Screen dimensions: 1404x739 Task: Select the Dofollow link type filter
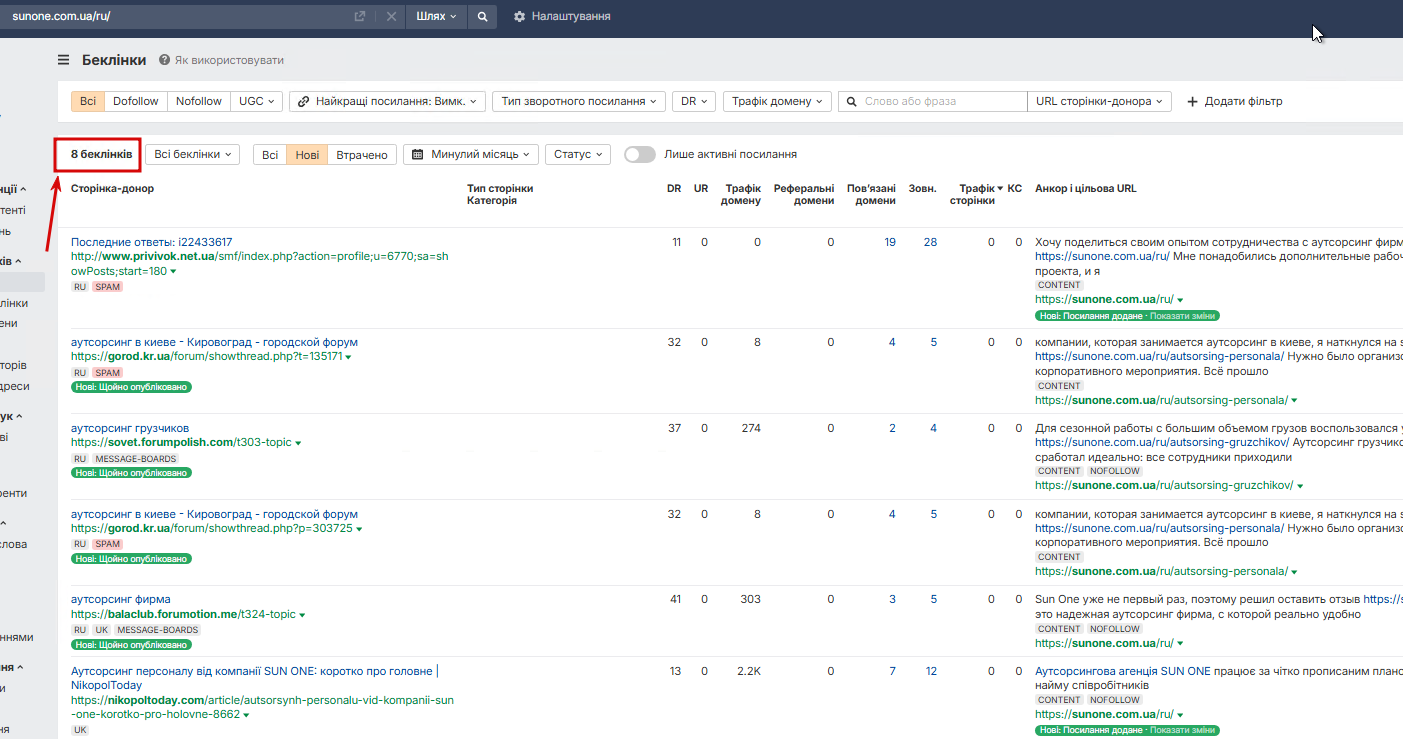135,101
